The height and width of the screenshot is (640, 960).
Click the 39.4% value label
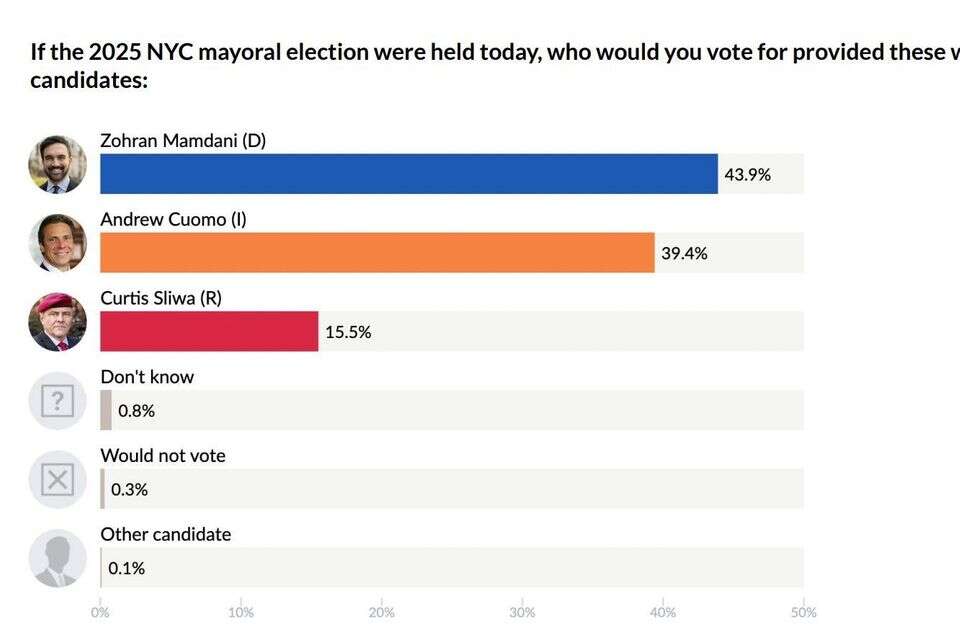[x=684, y=254]
